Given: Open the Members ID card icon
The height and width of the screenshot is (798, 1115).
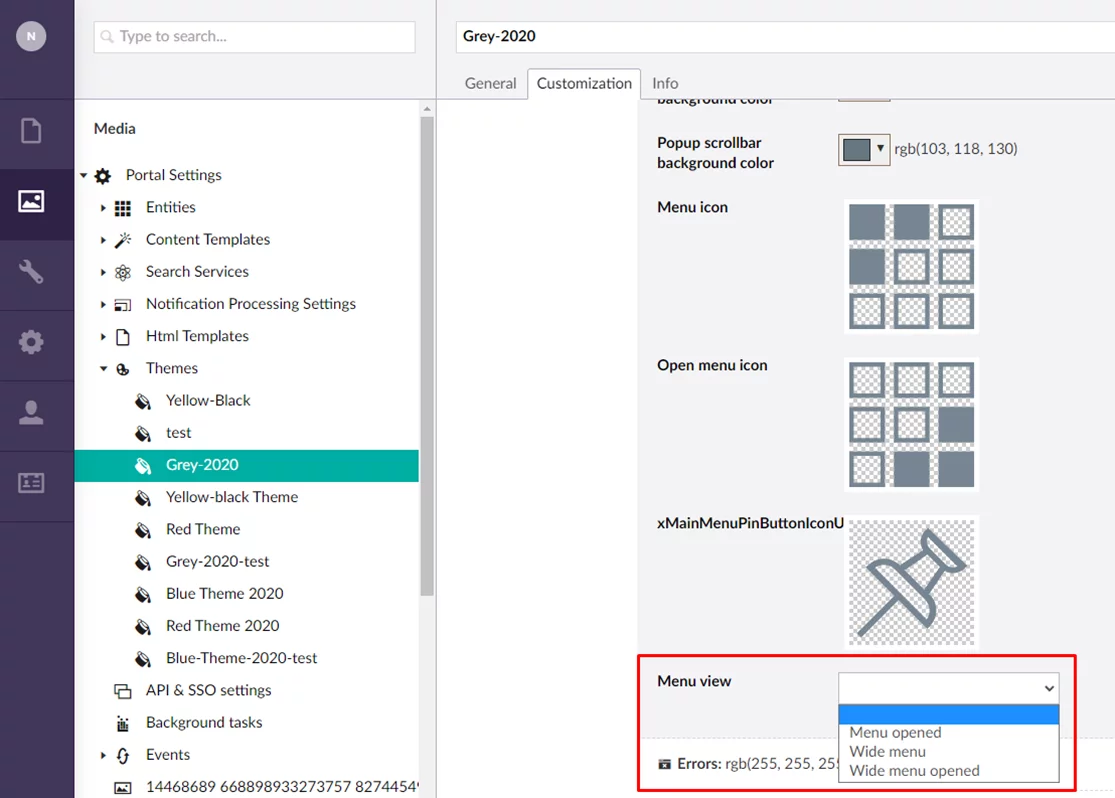Looking at the screenshot, I should tap(31, 482).
